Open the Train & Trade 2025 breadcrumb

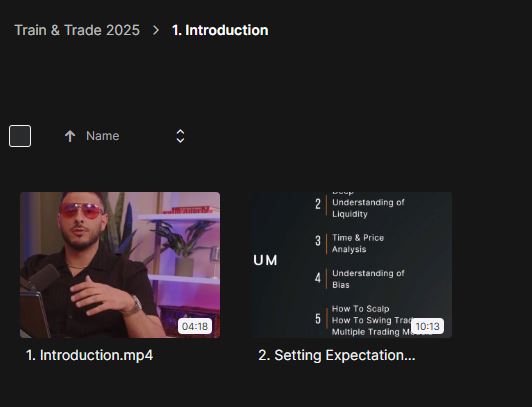[77, 30]
